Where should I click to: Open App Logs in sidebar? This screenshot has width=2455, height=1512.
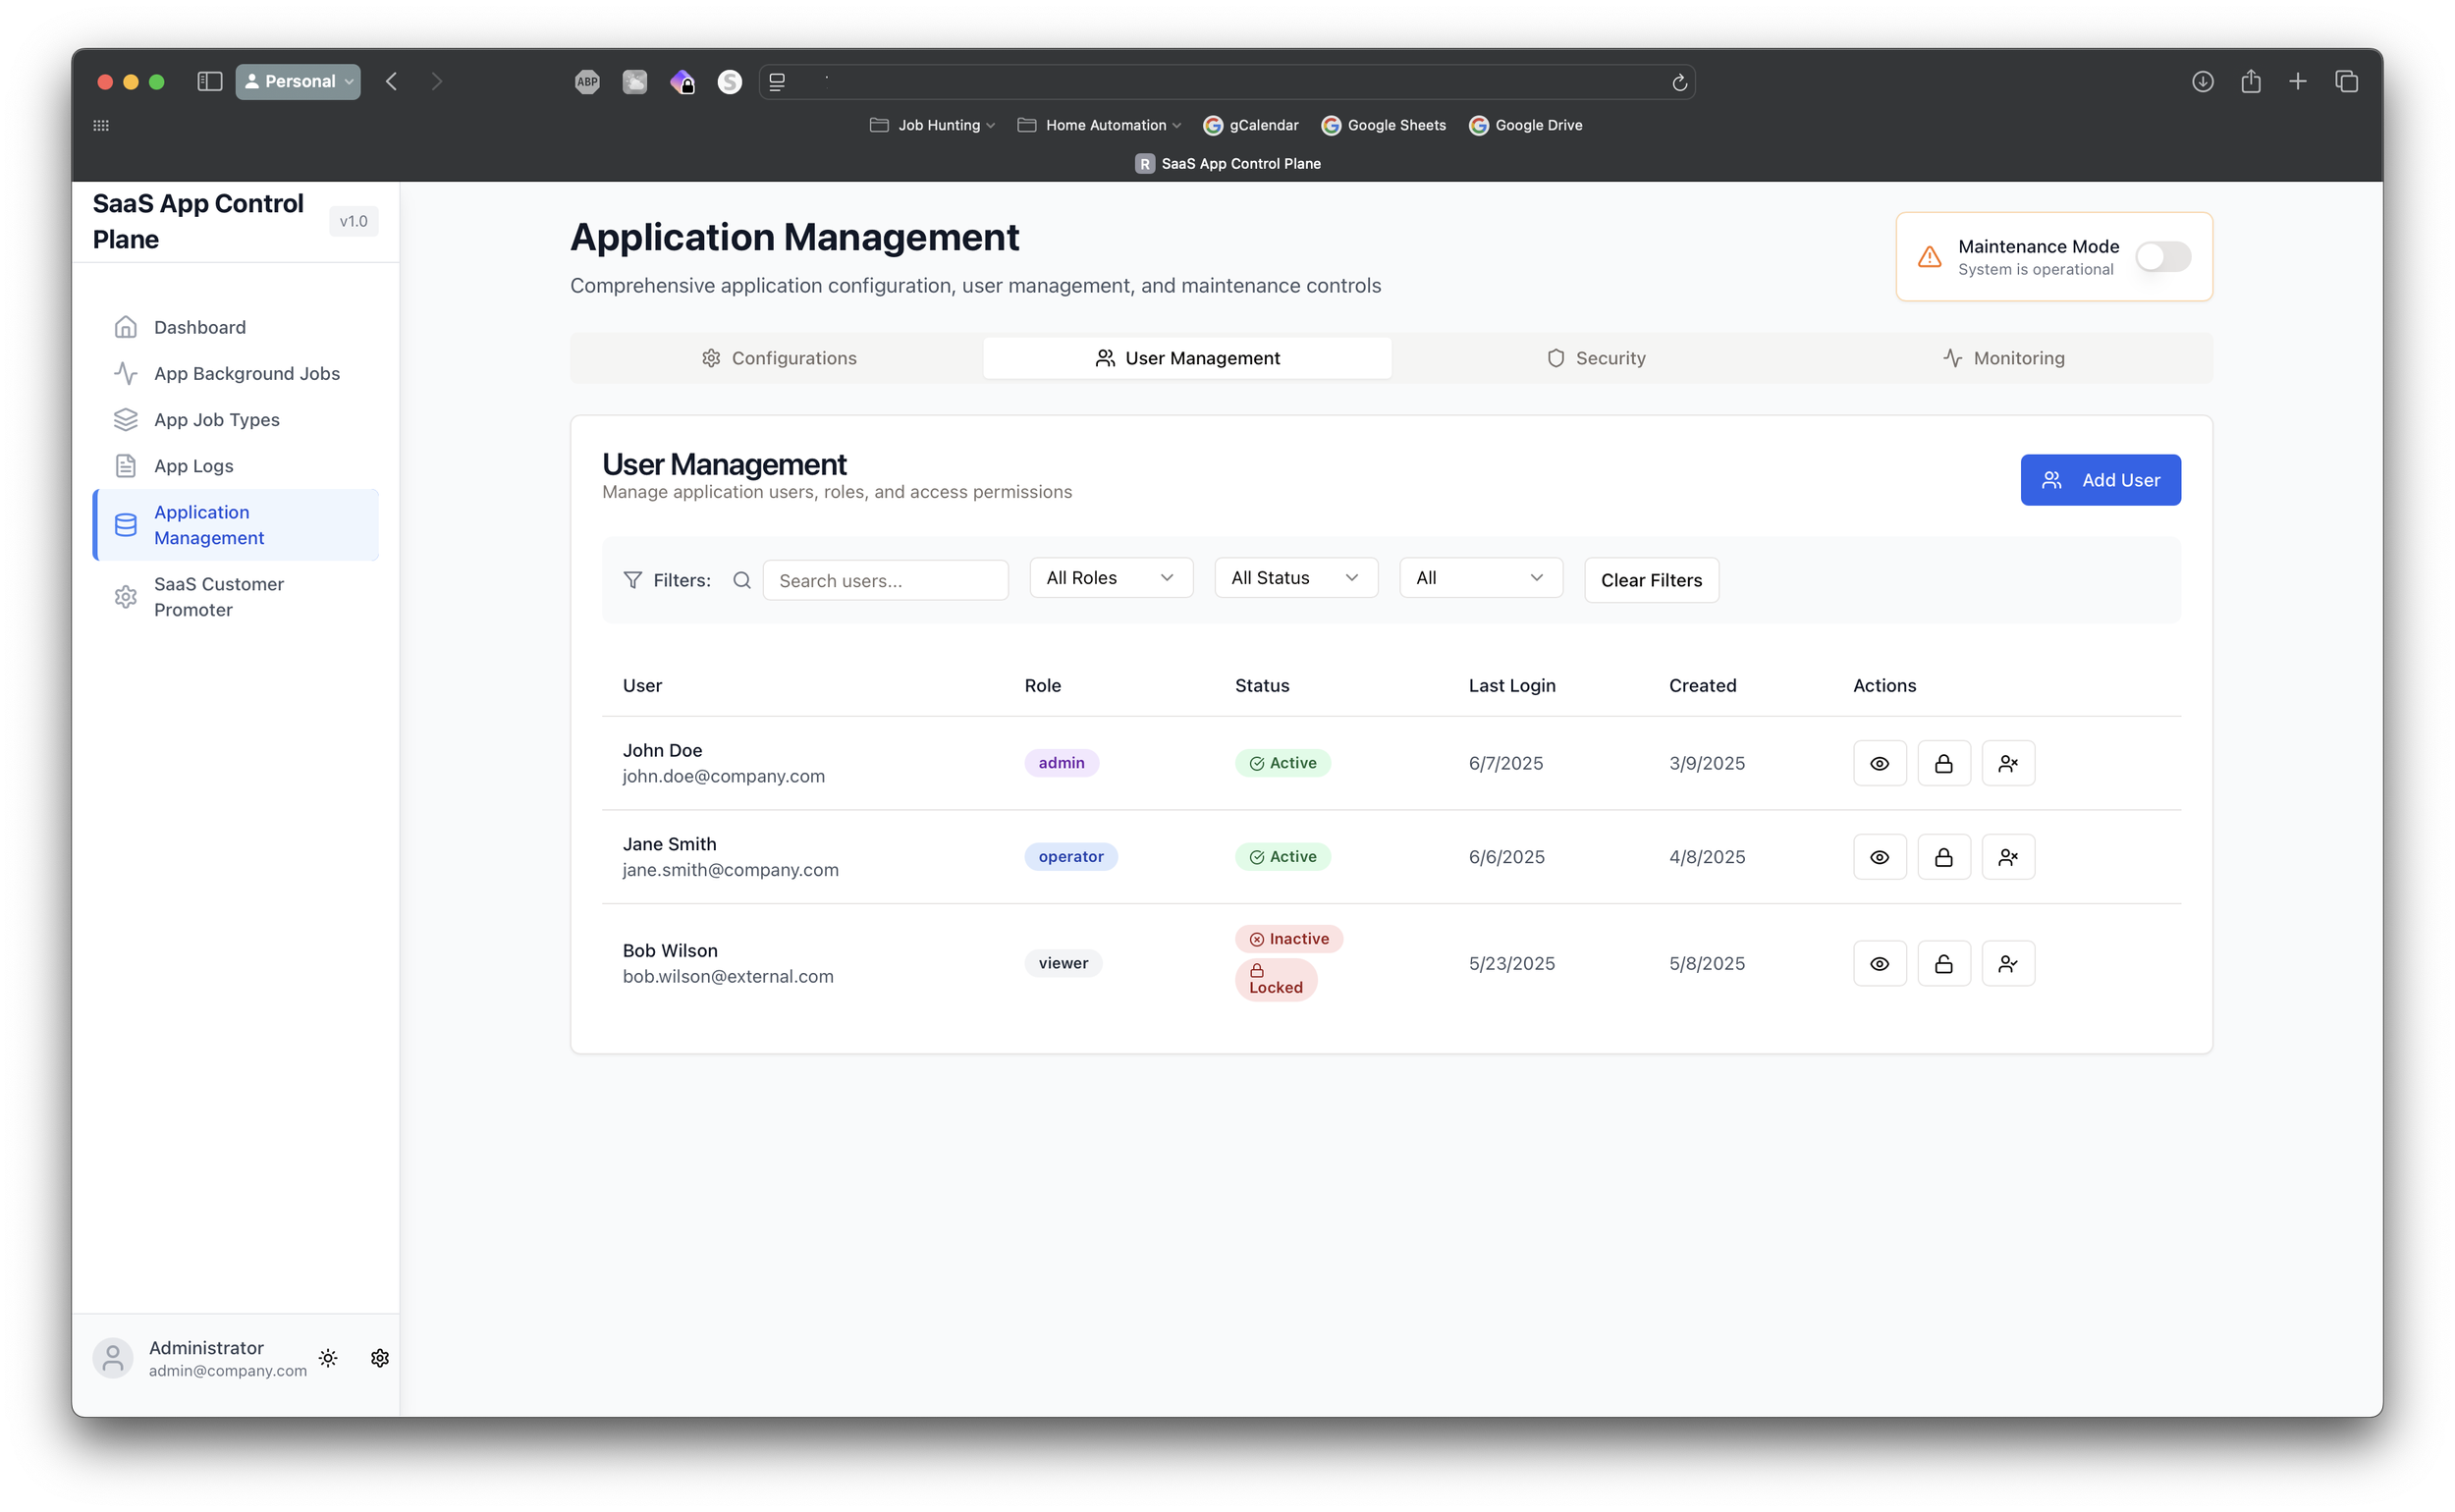237,466
